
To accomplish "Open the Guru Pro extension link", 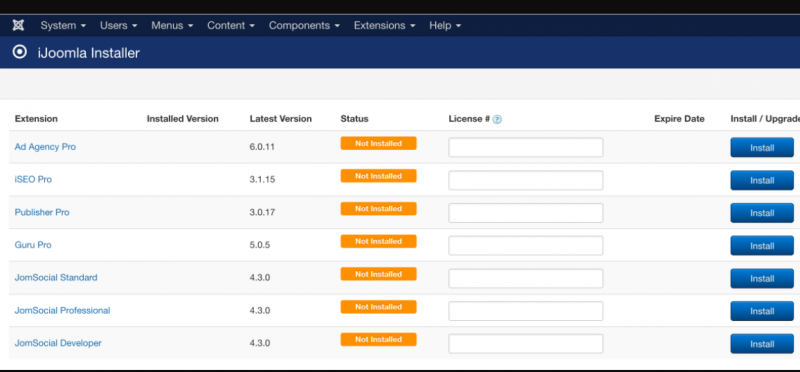I will (x=33, y=245).
